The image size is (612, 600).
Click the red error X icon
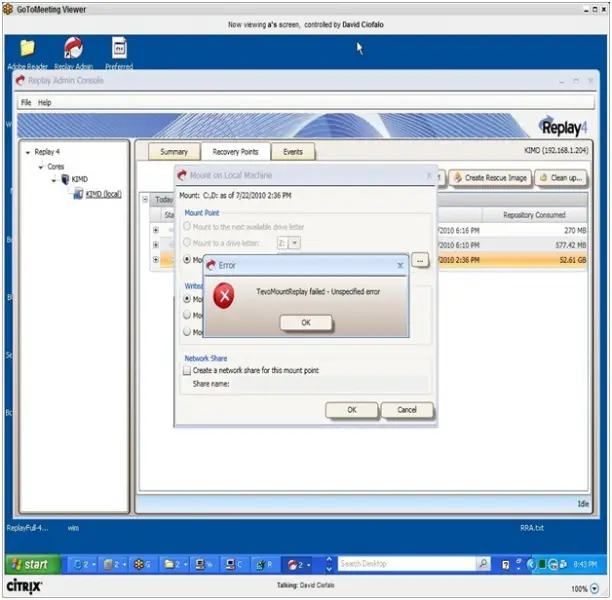click(224, 296)
